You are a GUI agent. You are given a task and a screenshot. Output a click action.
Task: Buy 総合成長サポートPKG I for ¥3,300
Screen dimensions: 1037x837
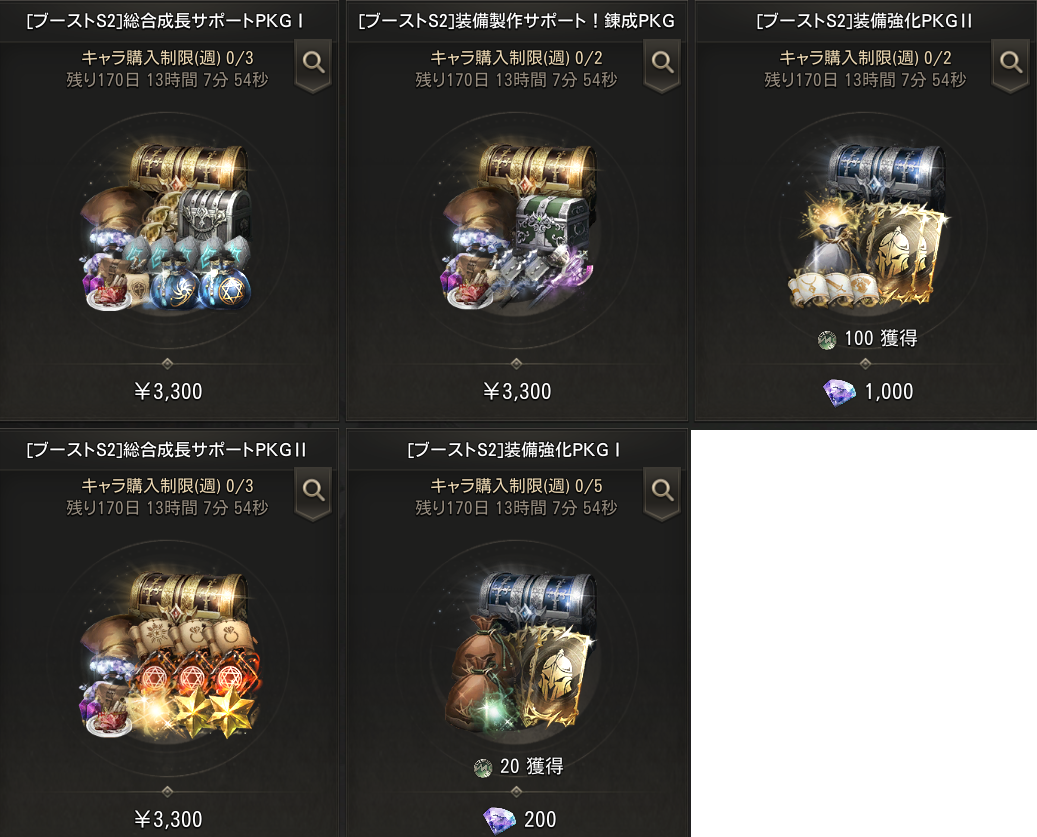(168, 391)
